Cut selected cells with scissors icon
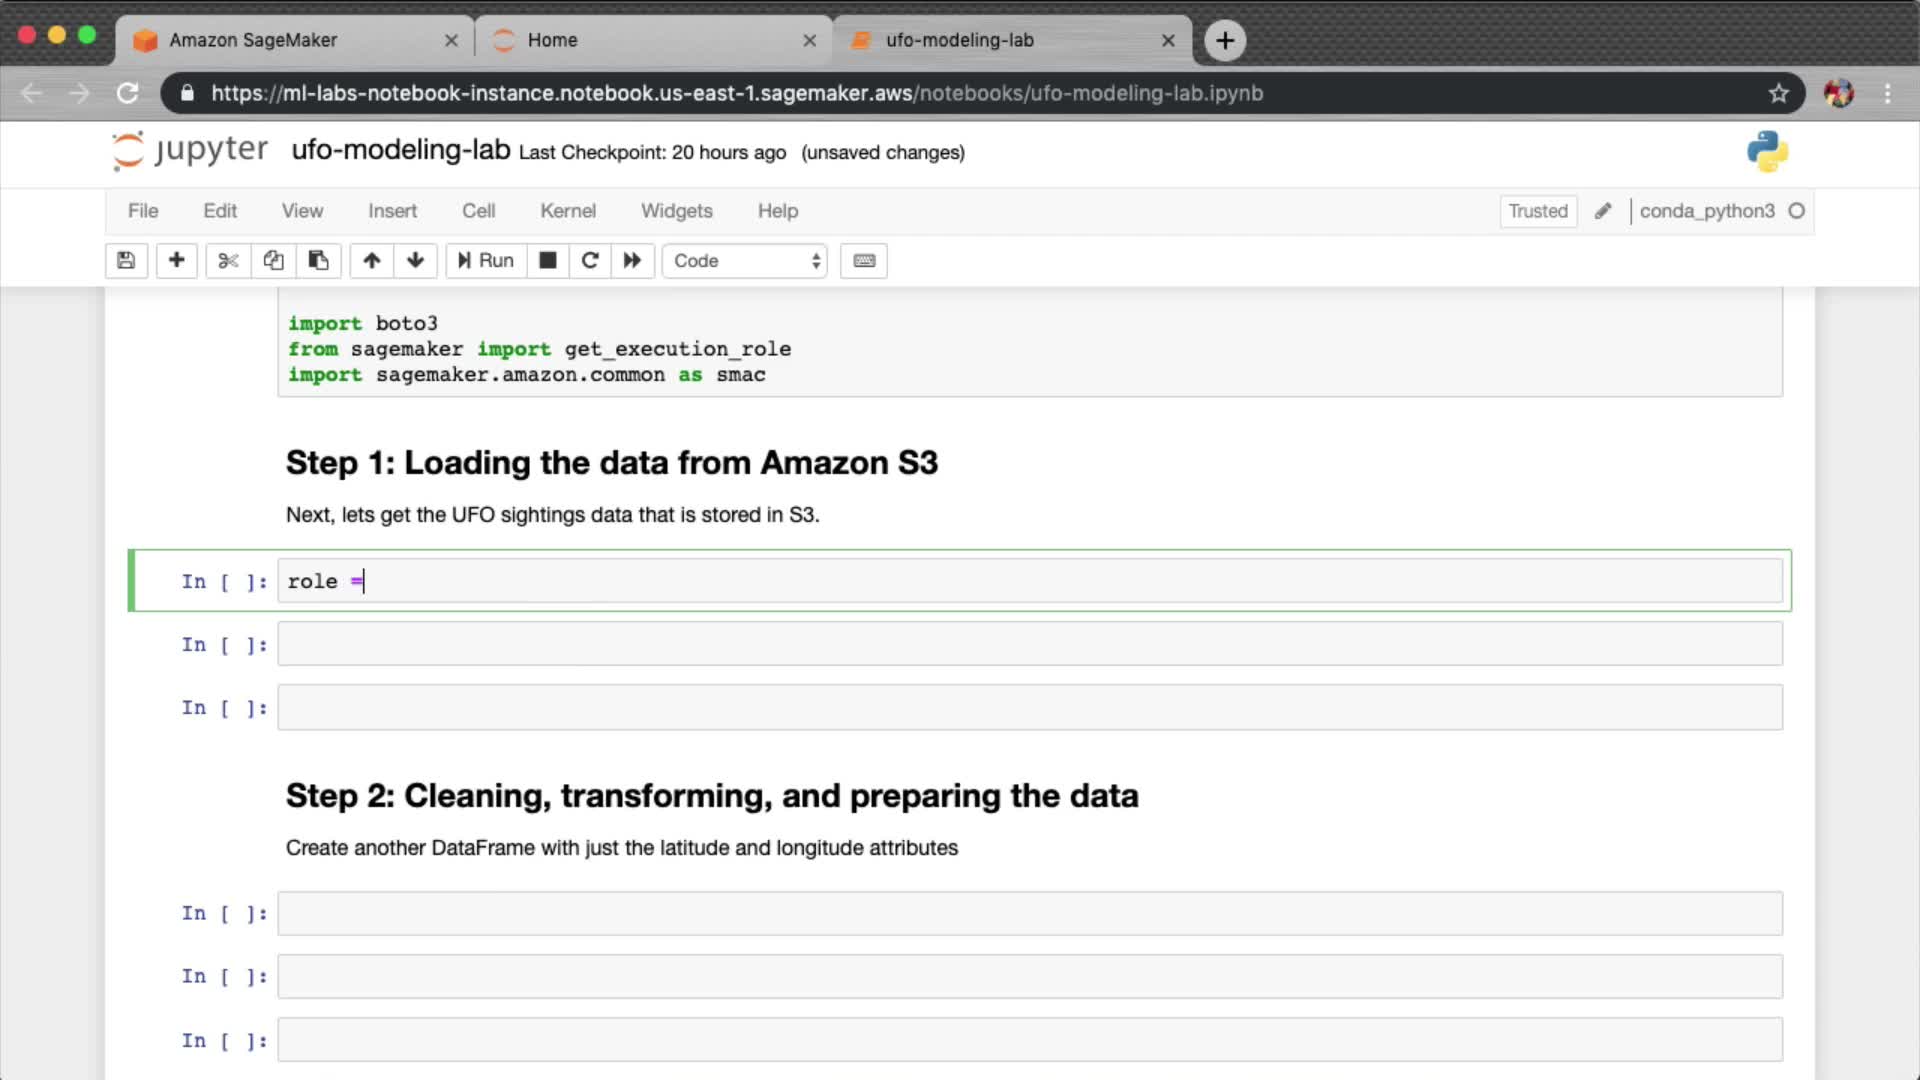 point(228,261)
